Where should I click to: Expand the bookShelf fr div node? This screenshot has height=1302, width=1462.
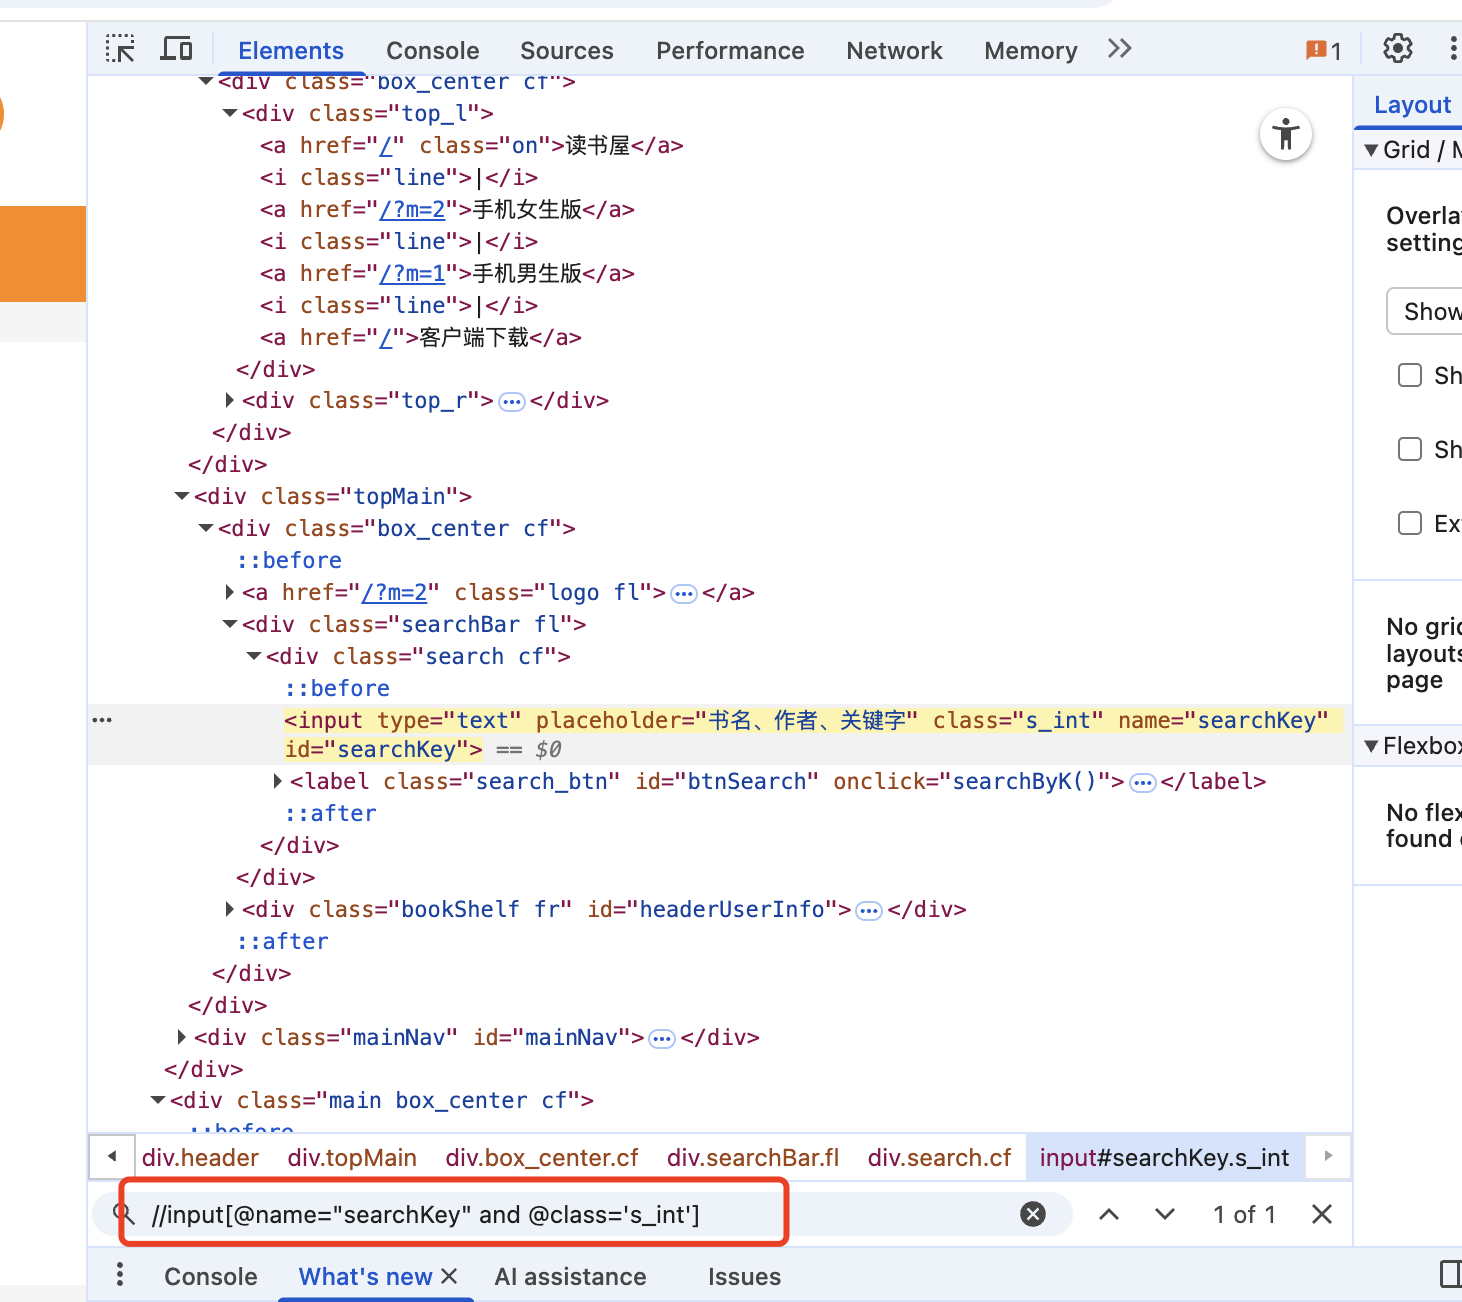tap(230, 909)
